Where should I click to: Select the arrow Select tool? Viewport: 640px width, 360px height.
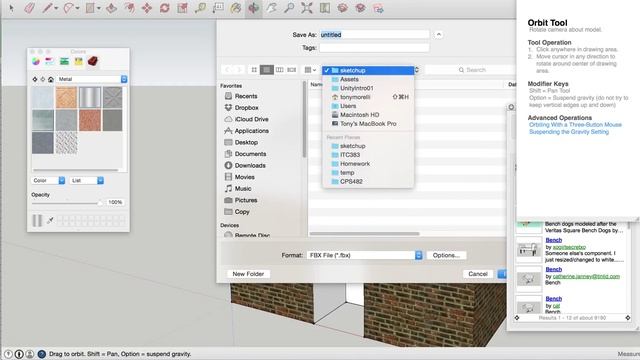click(11, 8)
